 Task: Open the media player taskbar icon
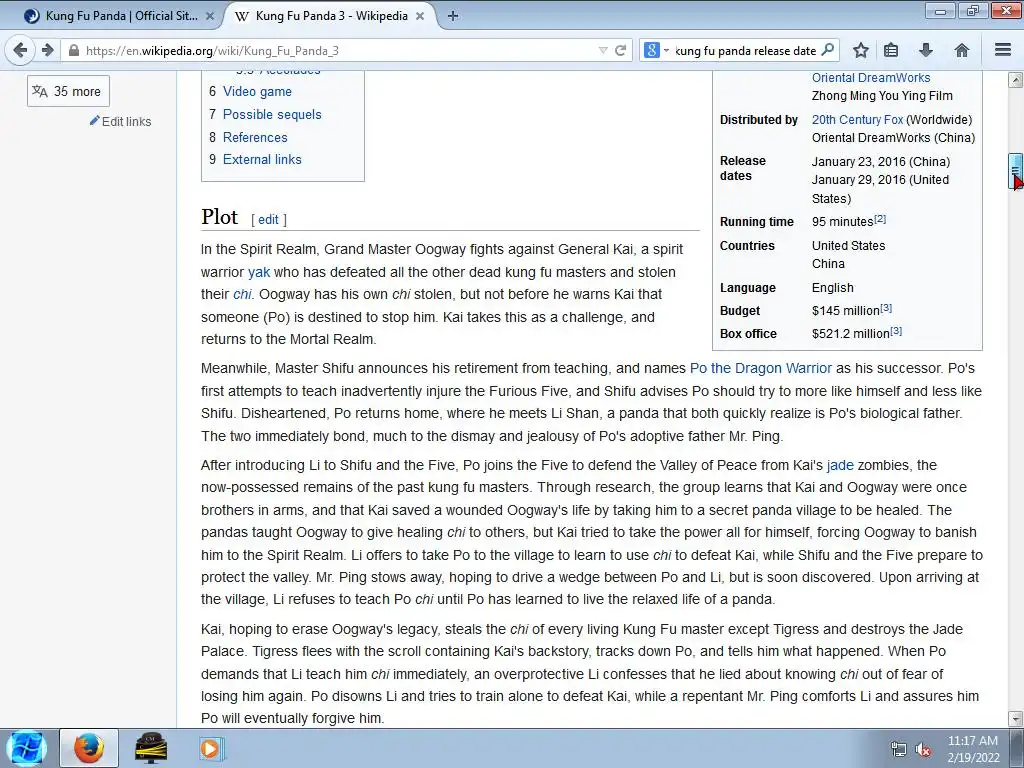(210, 748)
